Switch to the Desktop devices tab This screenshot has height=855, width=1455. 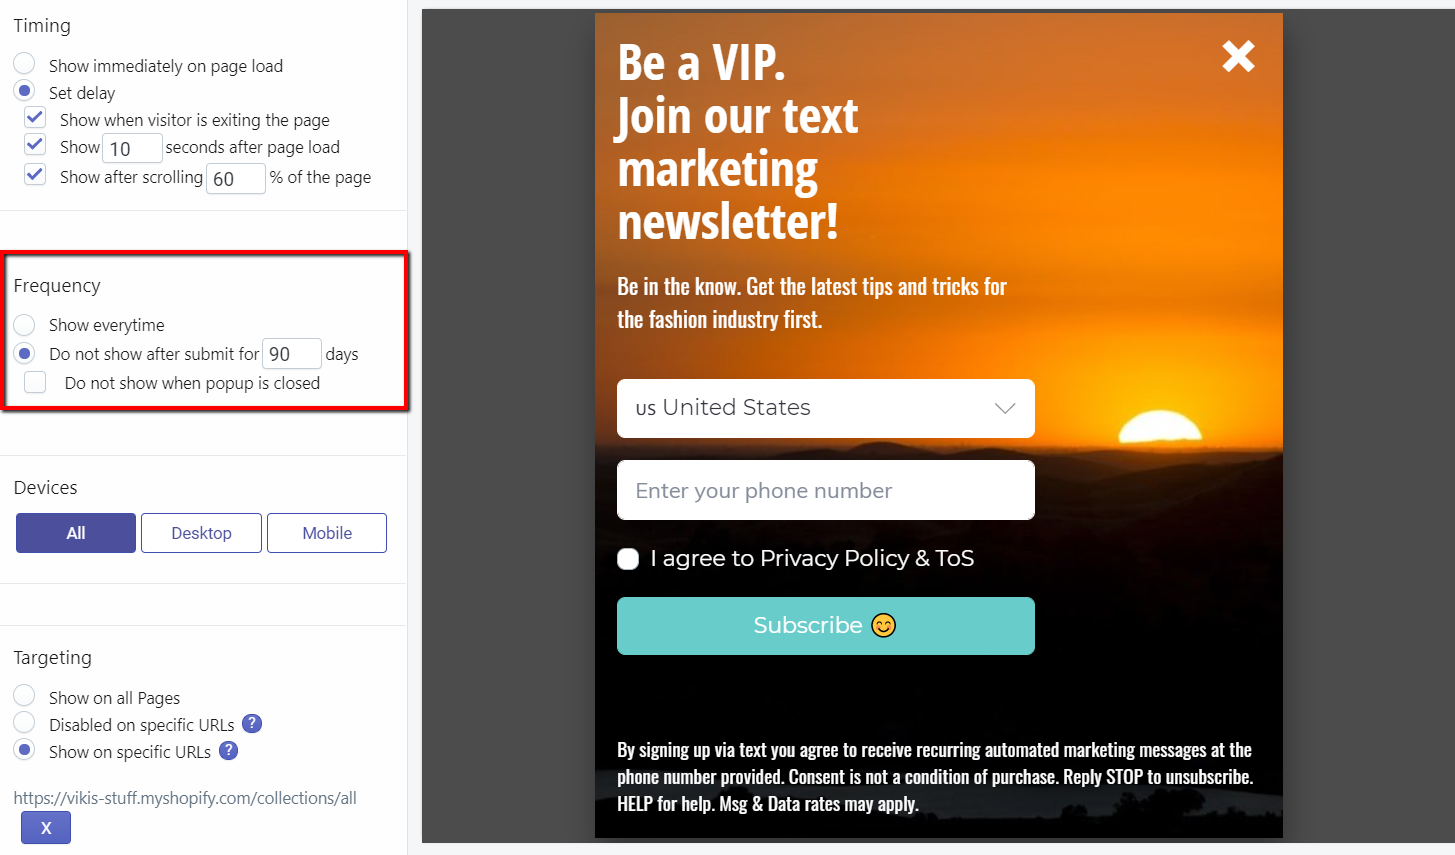pos(201,533)
